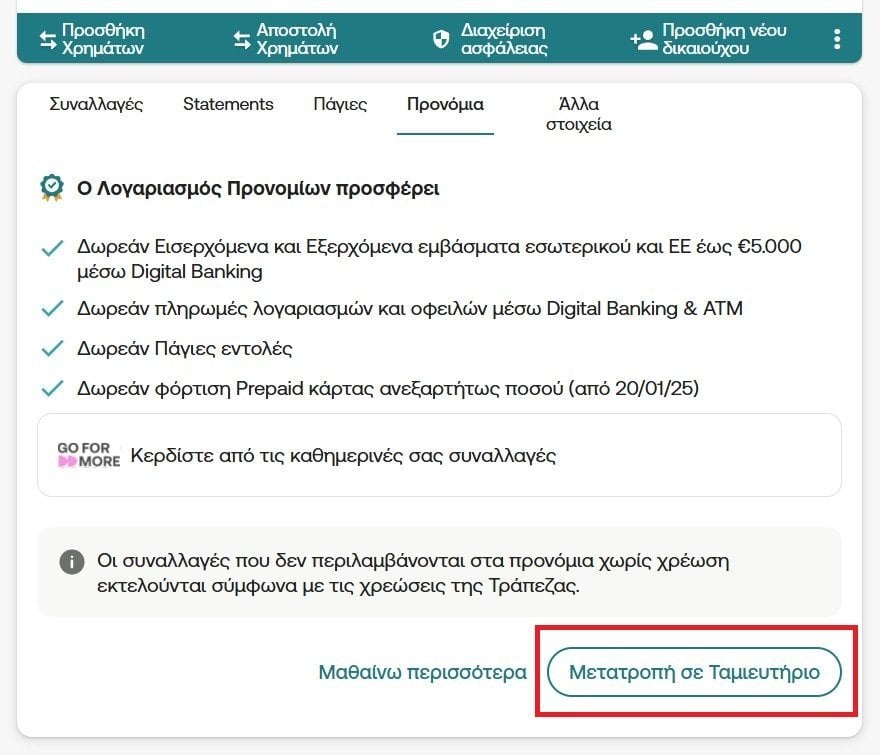Open the Συναλλαγές tab

pyautogui.click(x=96, y=104)
